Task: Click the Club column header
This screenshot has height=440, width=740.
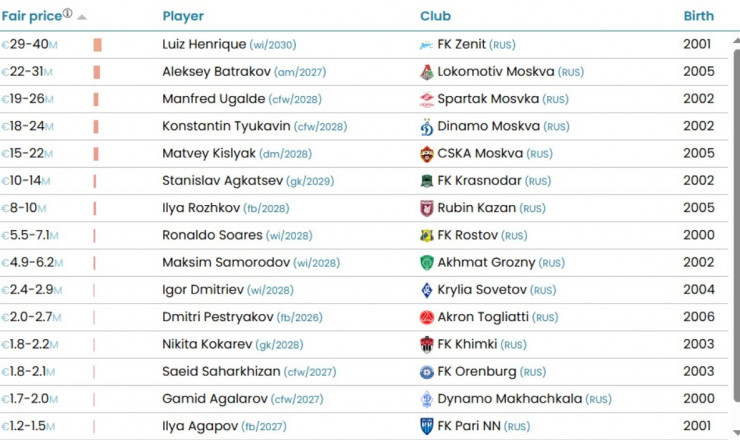Action: point(435,16)
